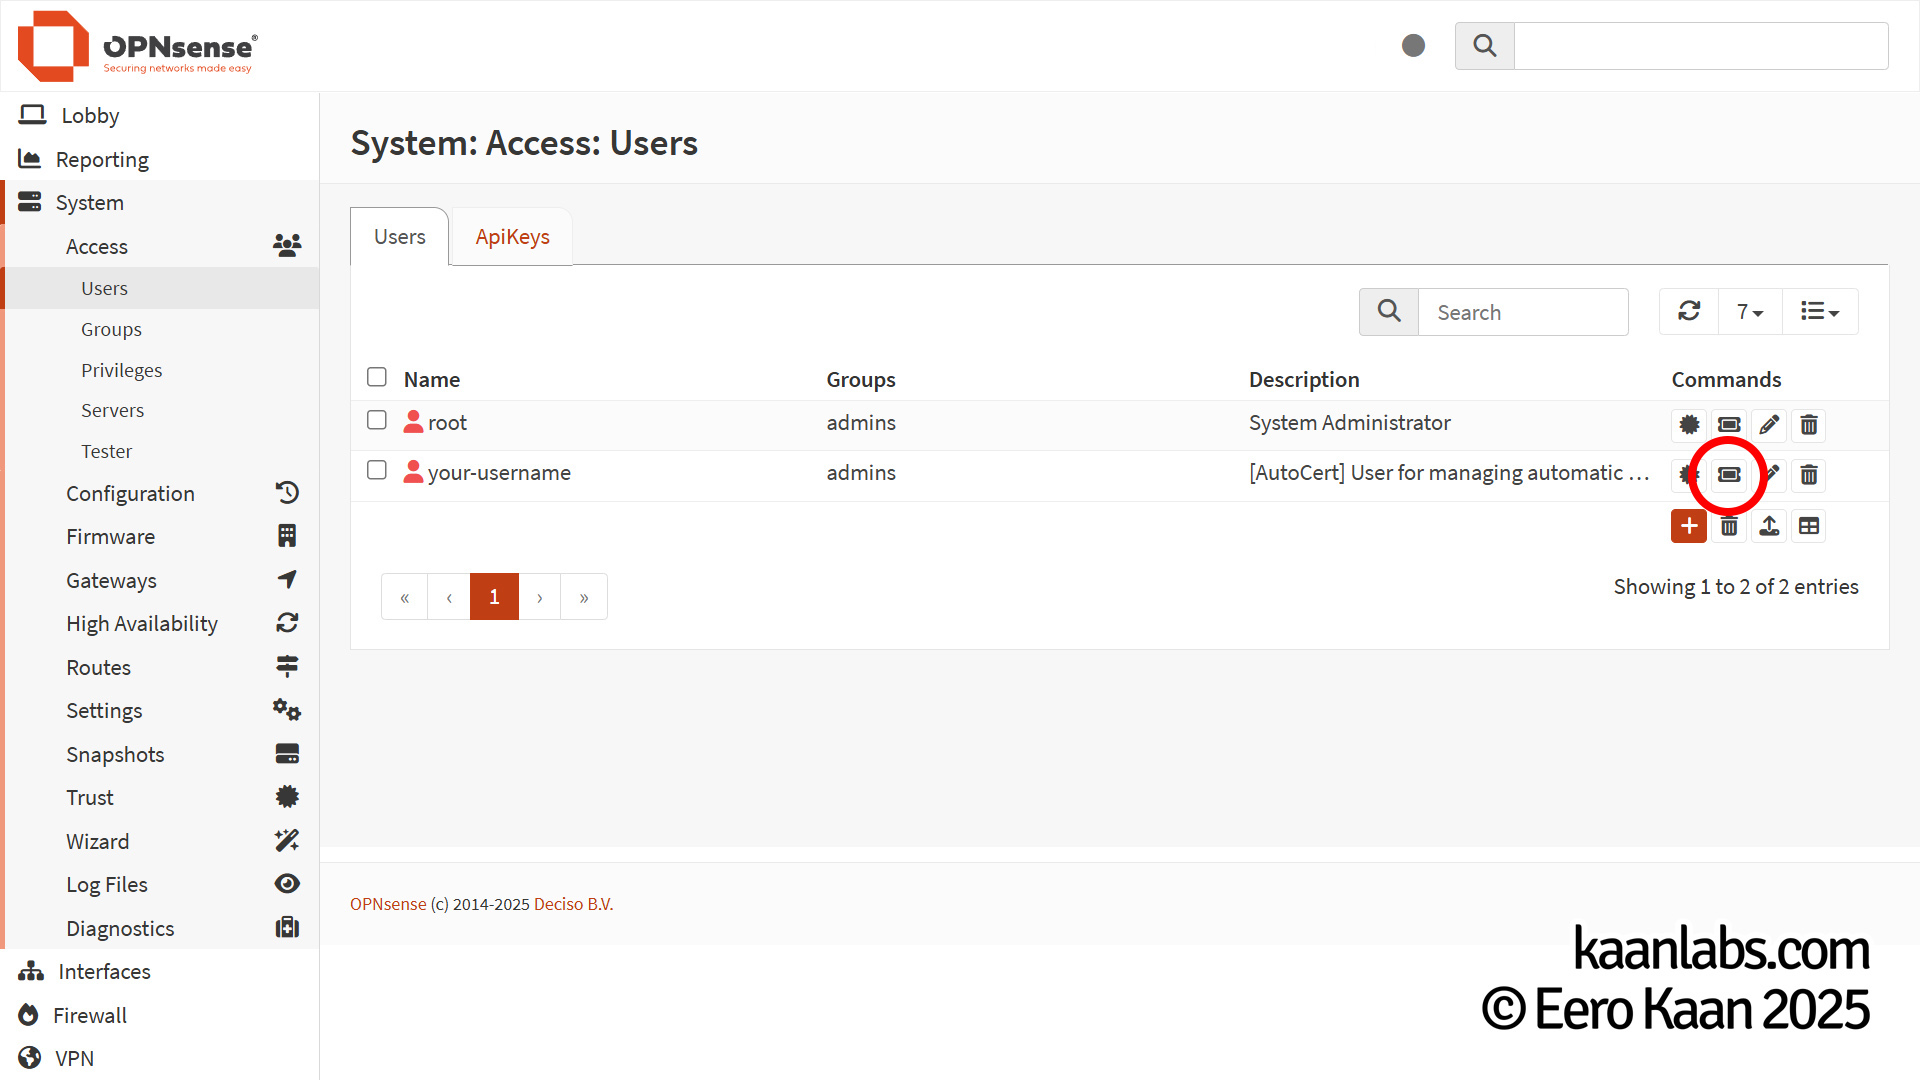
Task: Go to first page of pagination
Action: coord(405,597)
